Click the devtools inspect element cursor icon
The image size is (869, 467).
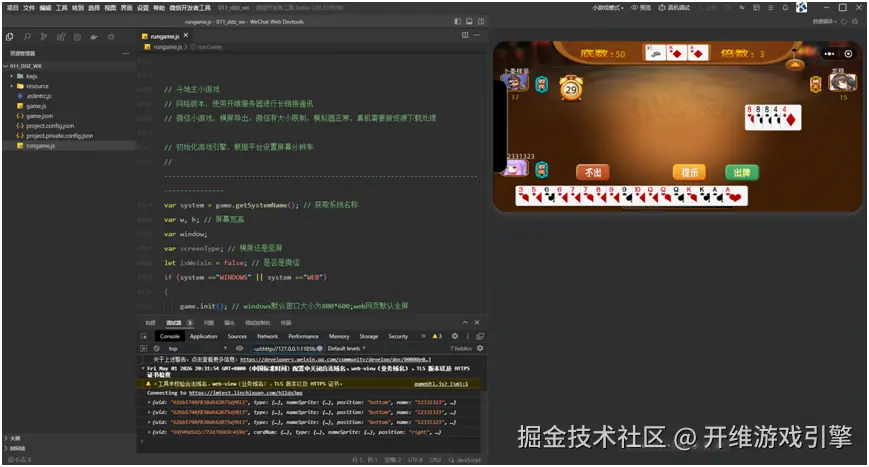[144, 336]
